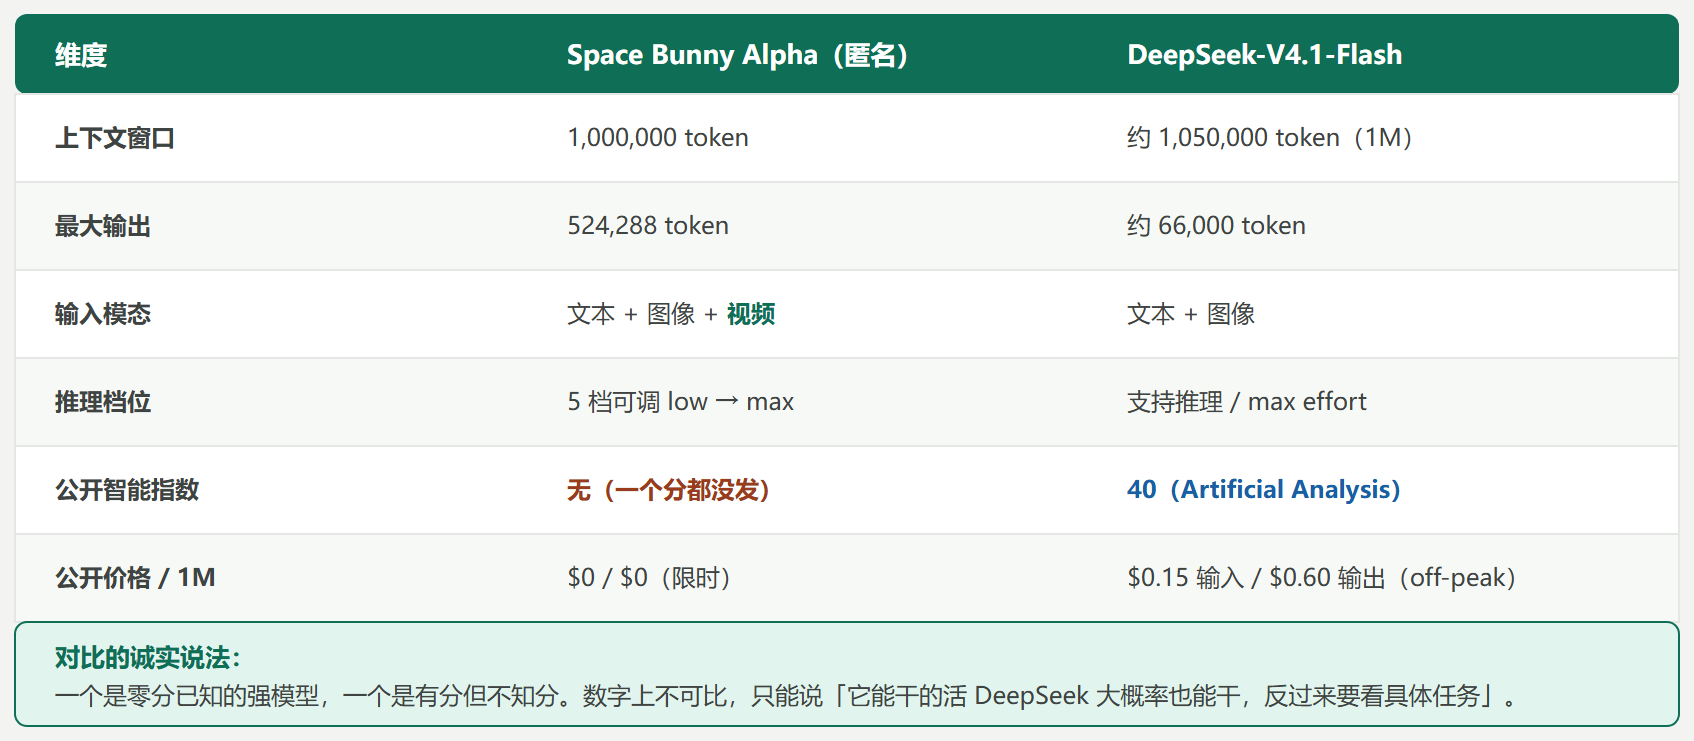Viewport: 1694px width, 741px height.
Task: Click the 约 66,000 token value
Action: click(1216, 226)
